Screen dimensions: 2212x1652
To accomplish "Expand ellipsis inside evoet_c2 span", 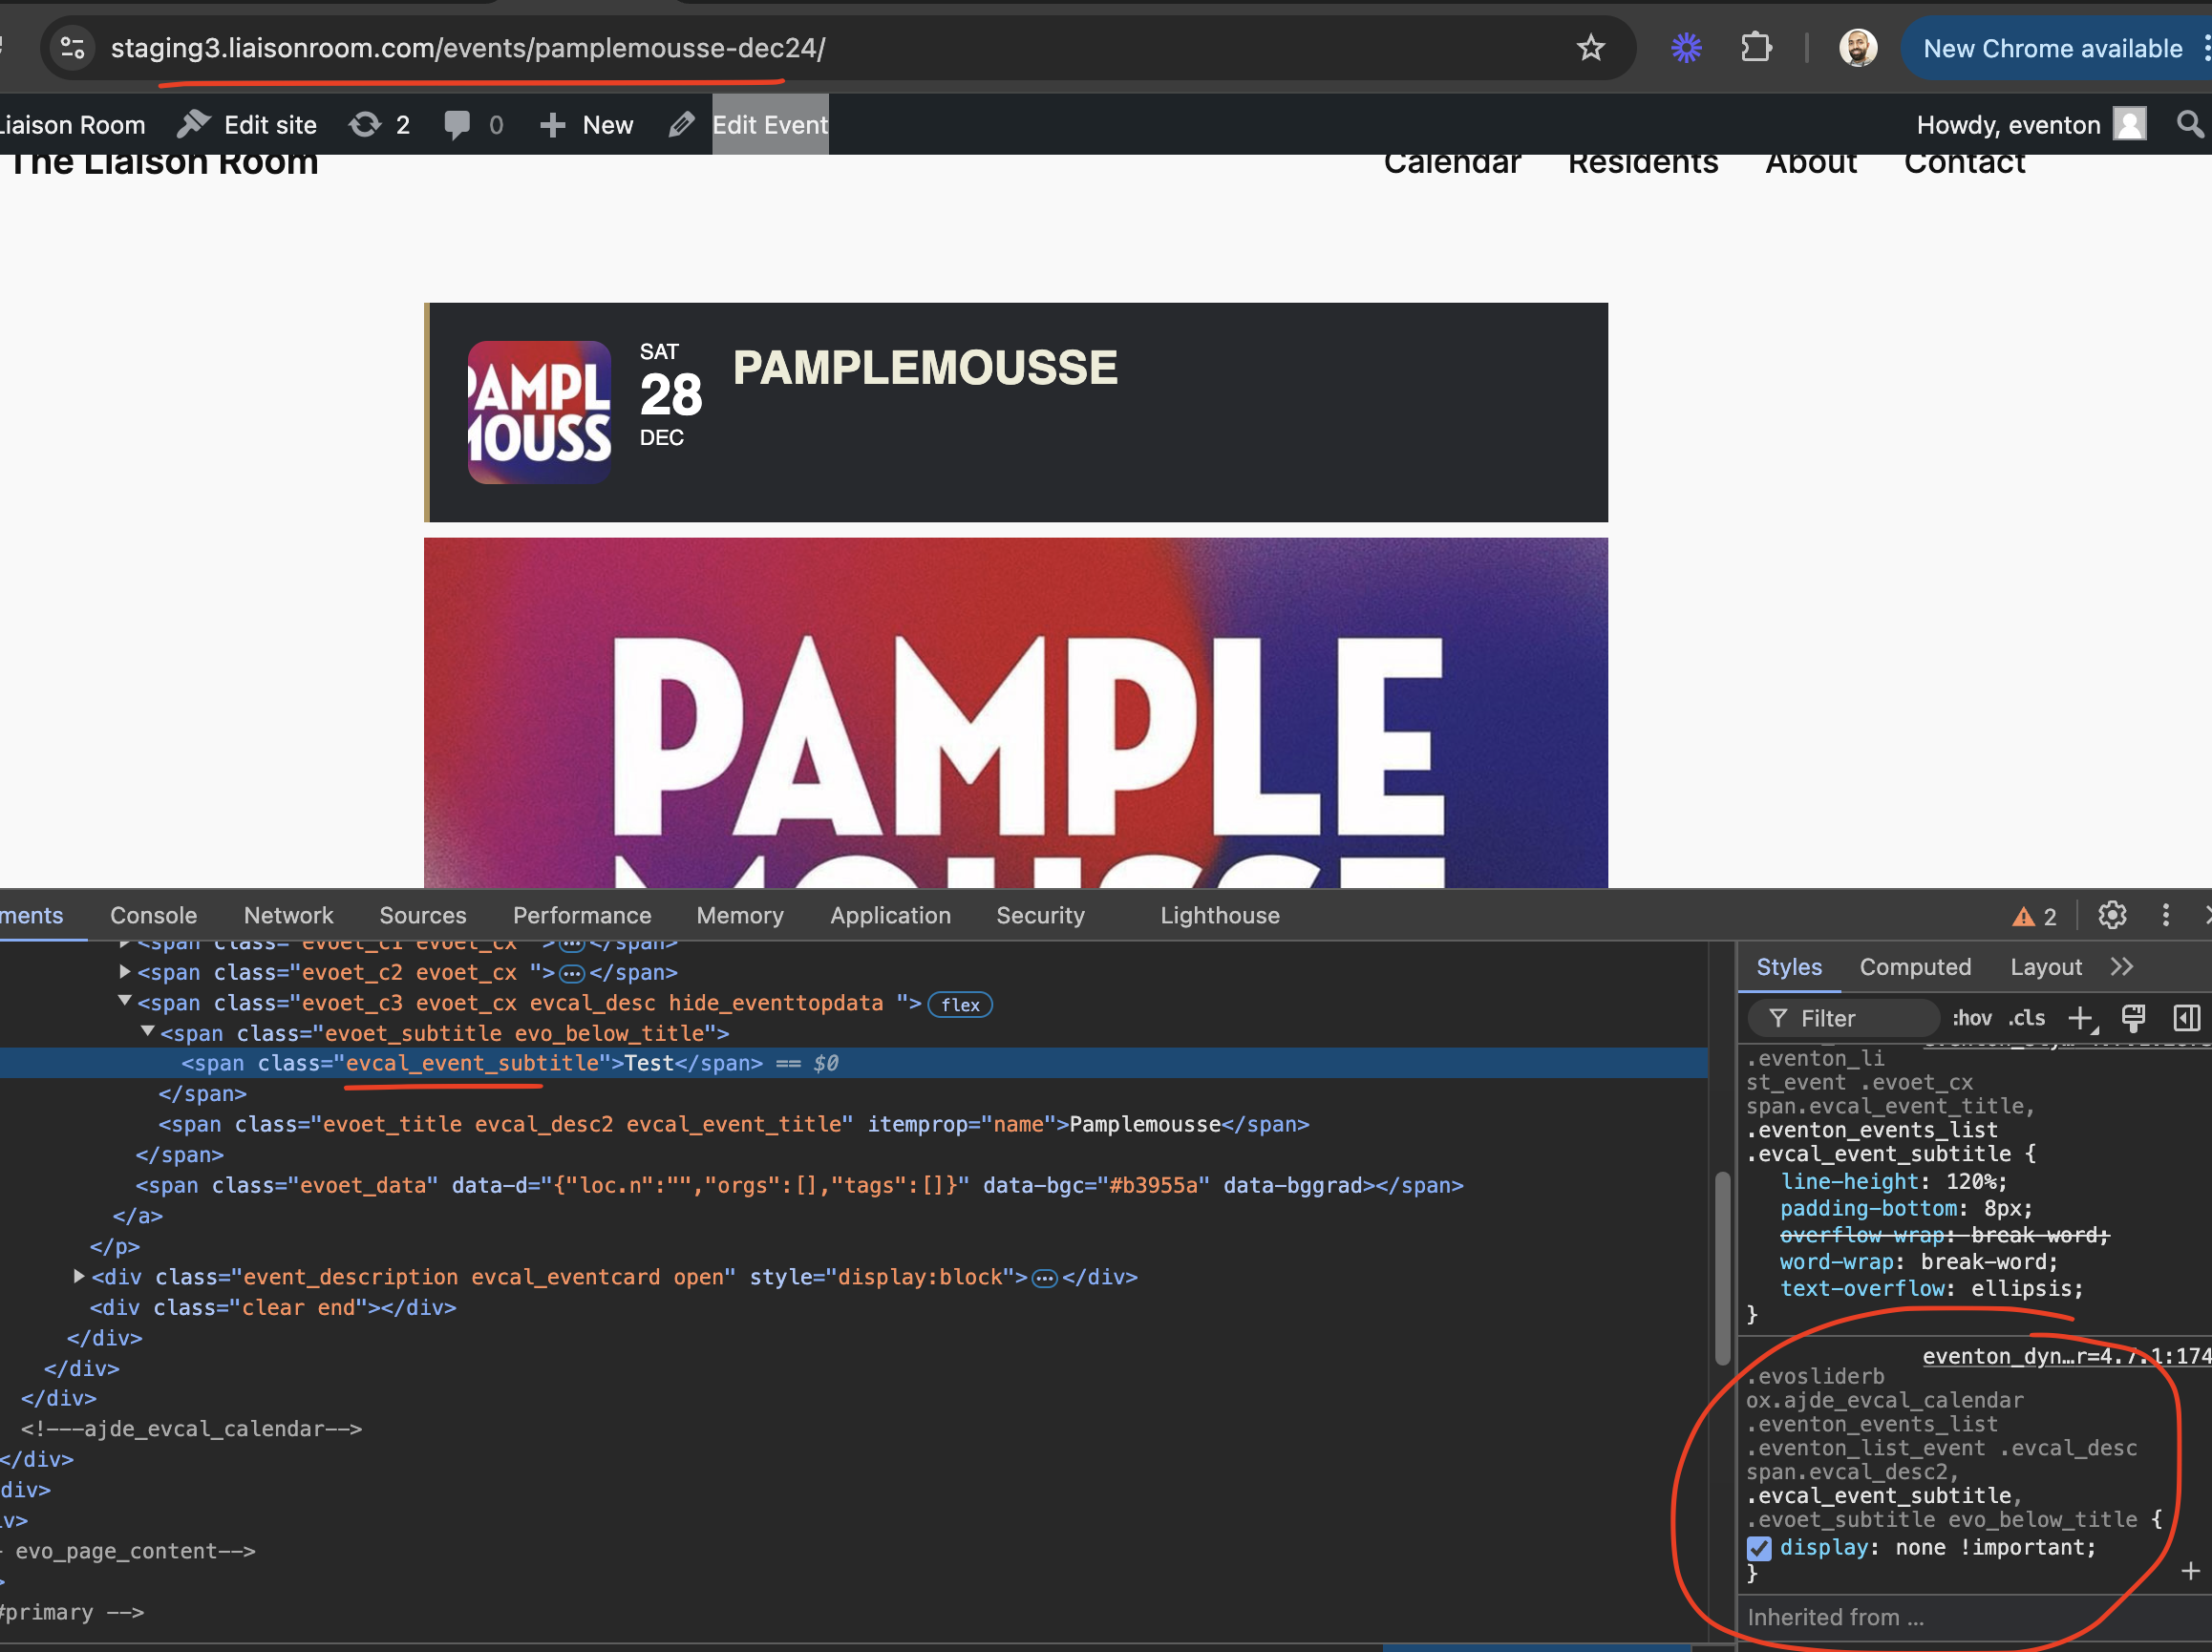I will 572,974.
